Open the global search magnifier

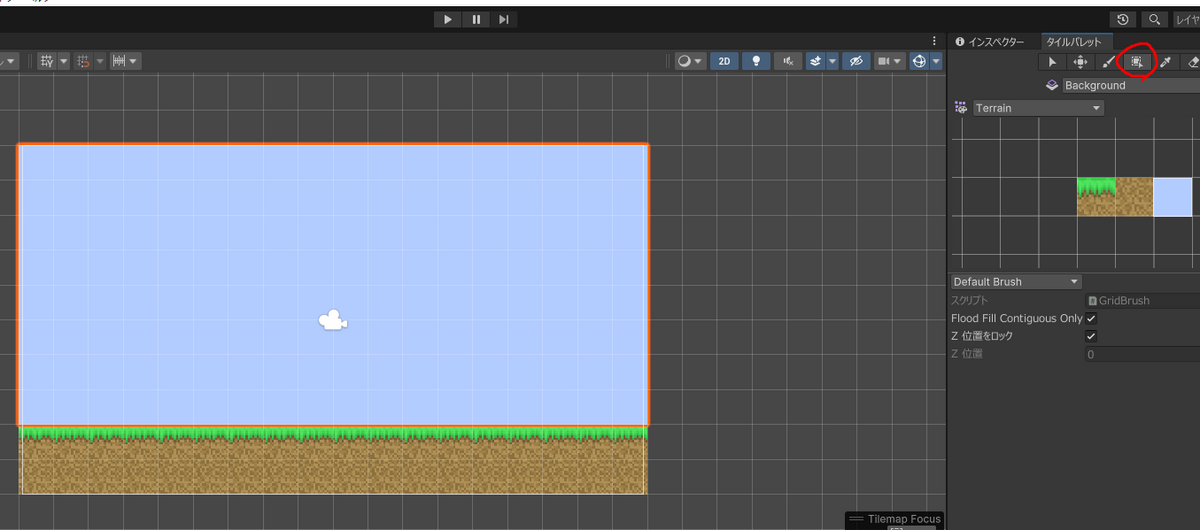click(x=1155, y=19)
